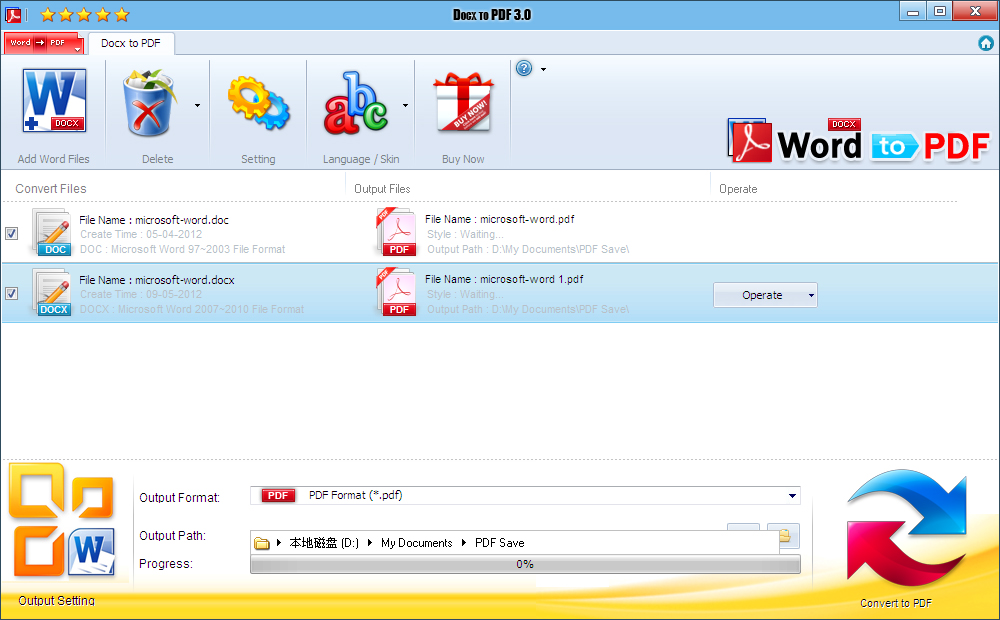Click the home icon in the tab bar
Image resolution: width=1000 pixels, height=620 pixels.
(986, 43)
